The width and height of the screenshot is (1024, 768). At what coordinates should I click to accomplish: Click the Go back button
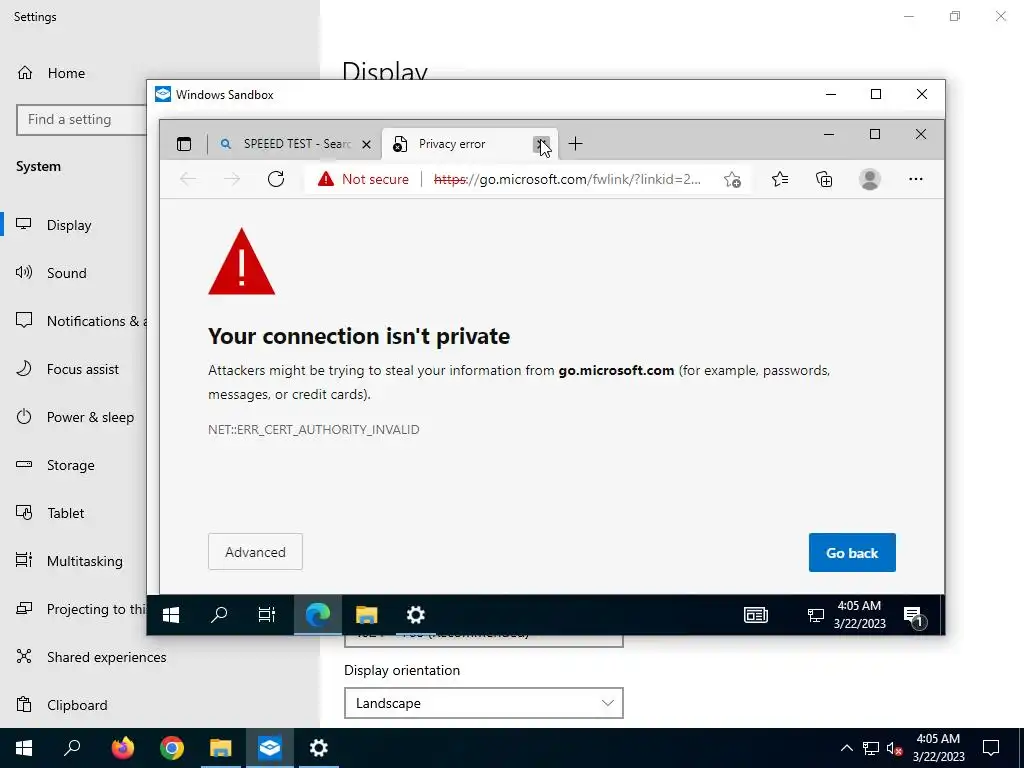click(x=852, y=552)
